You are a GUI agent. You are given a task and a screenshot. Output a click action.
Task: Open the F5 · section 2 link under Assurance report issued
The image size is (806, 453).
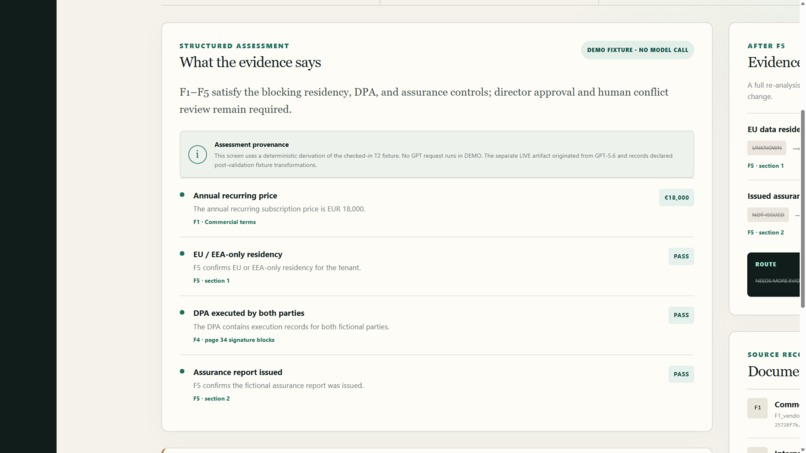tap(211, 398)
